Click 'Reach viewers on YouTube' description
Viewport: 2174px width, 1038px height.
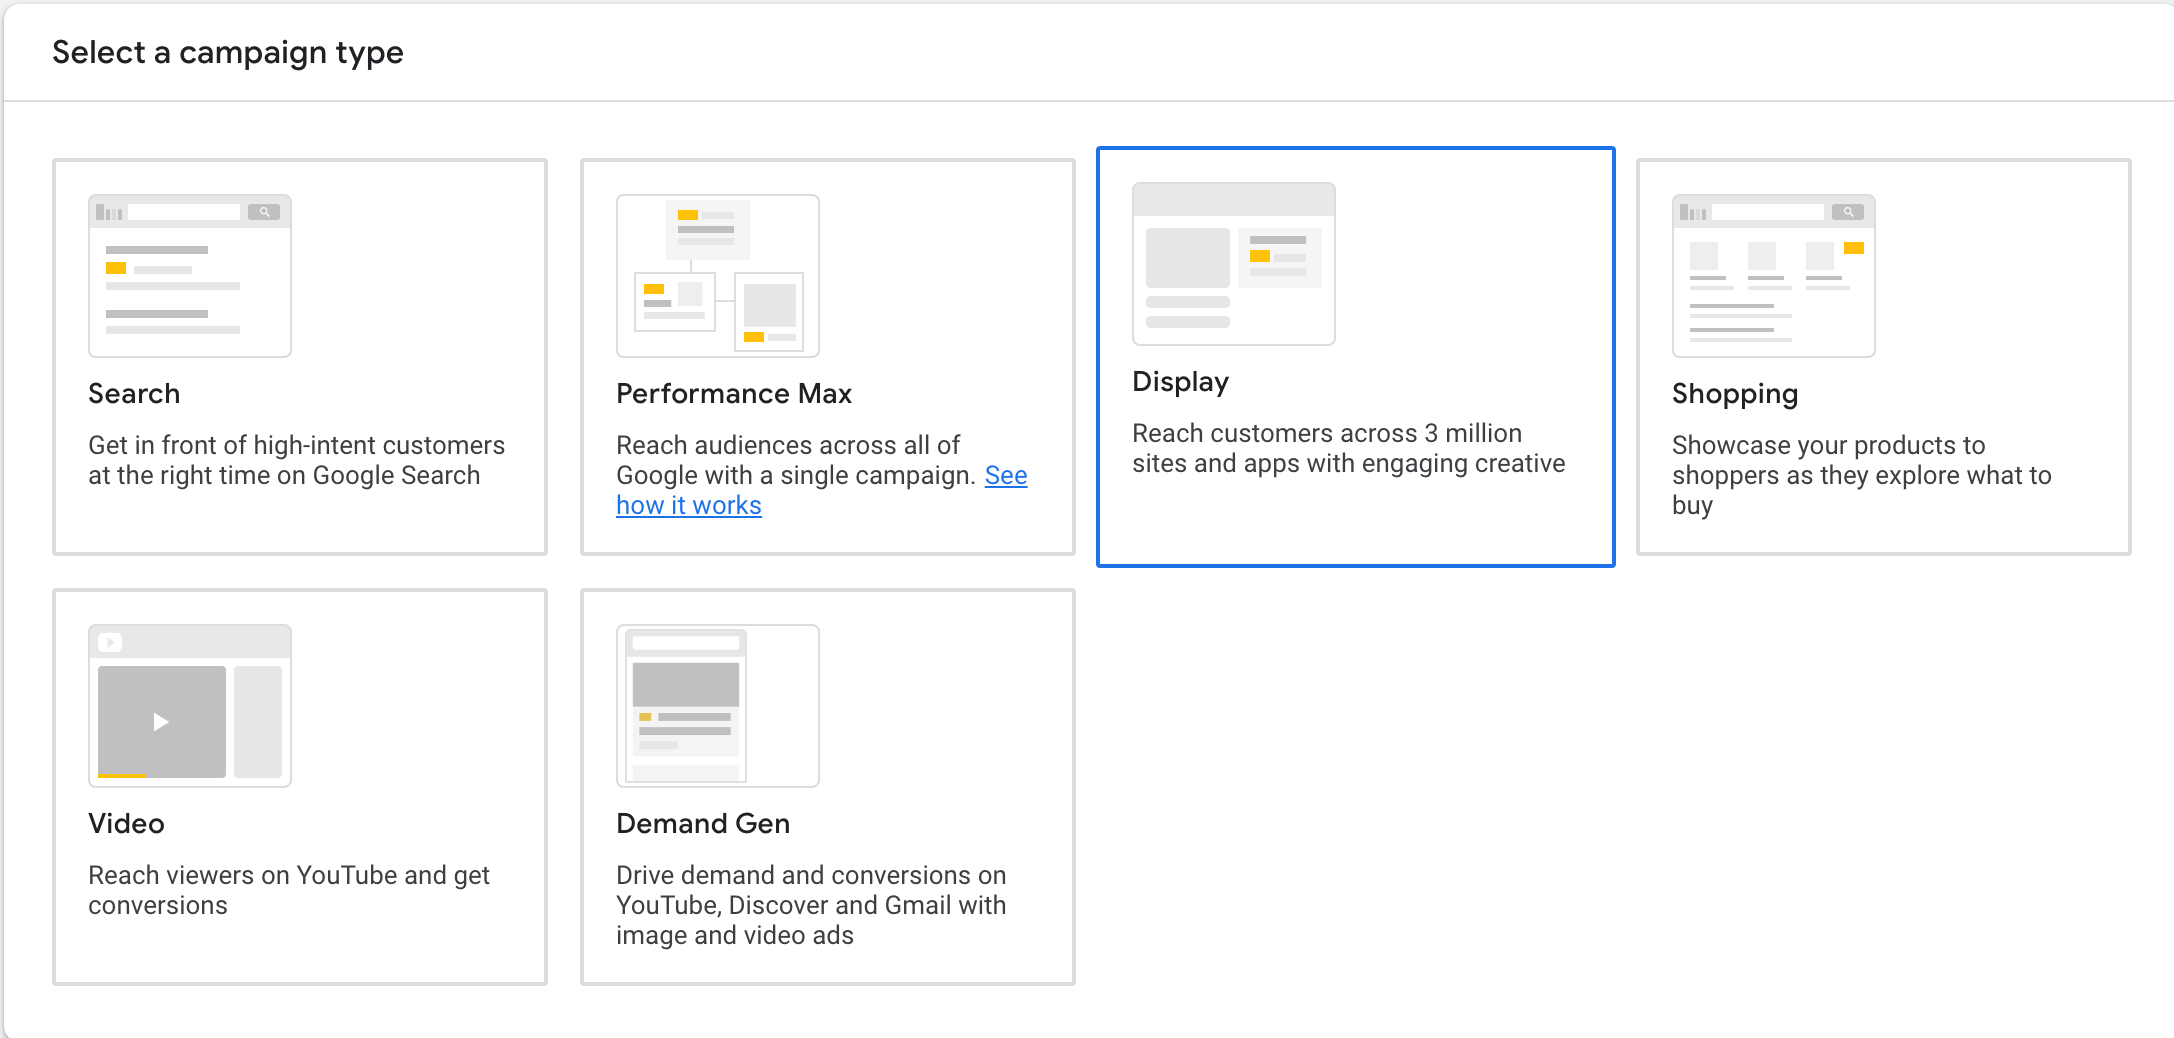(289, 890)
